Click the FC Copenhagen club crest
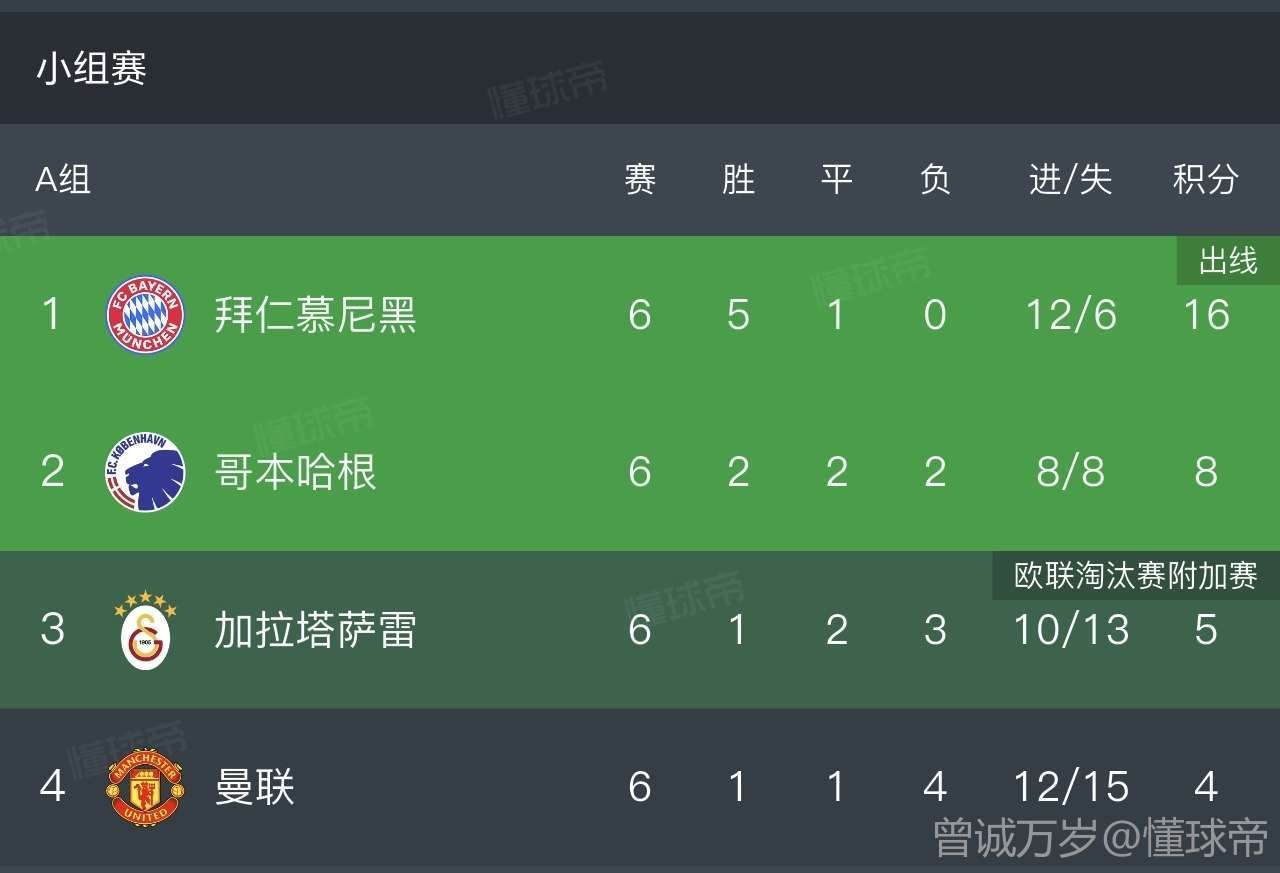 point(146,472)
